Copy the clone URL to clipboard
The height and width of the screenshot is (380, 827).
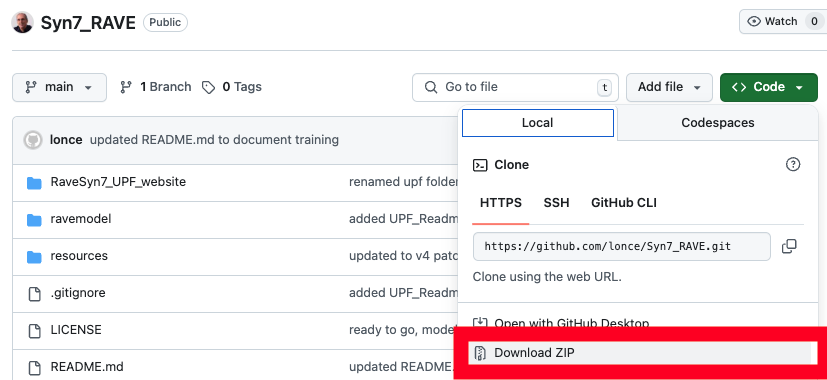(789, 246)
